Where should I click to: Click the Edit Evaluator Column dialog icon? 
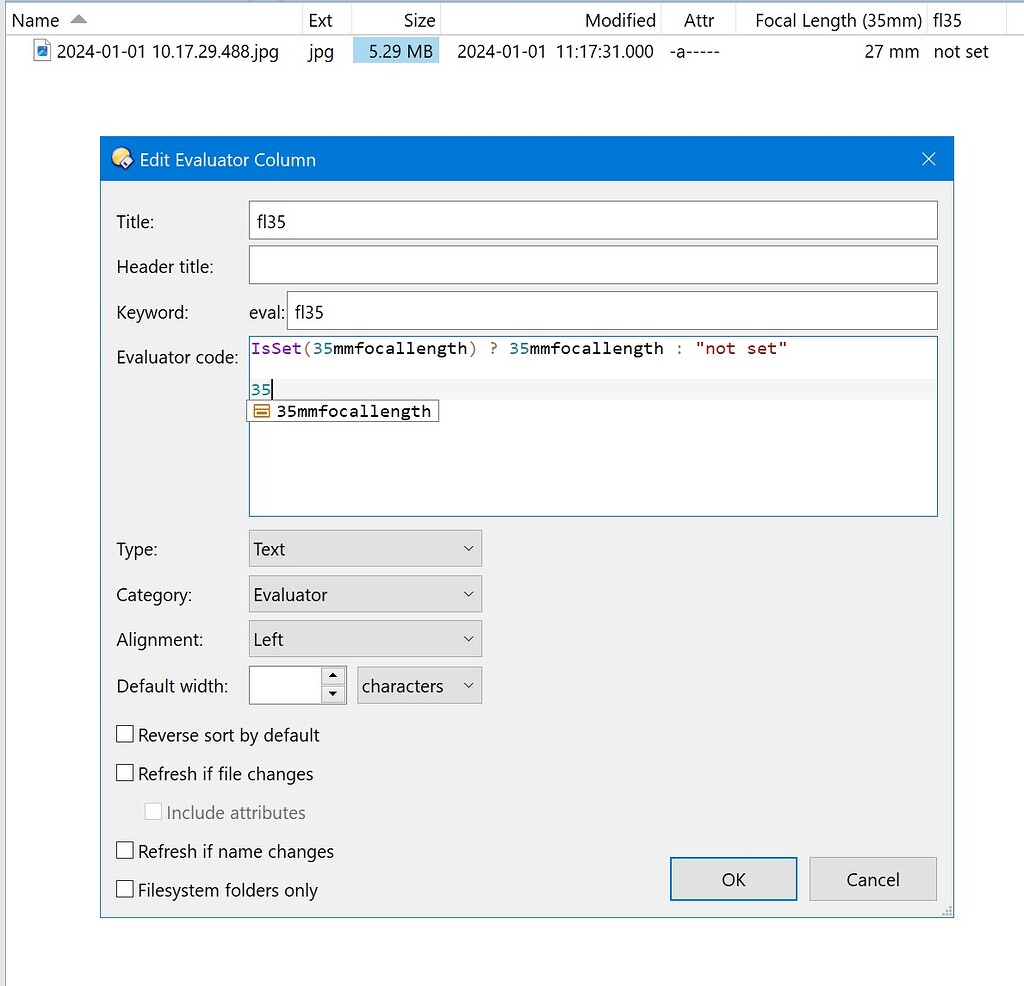tap(120, 158)
